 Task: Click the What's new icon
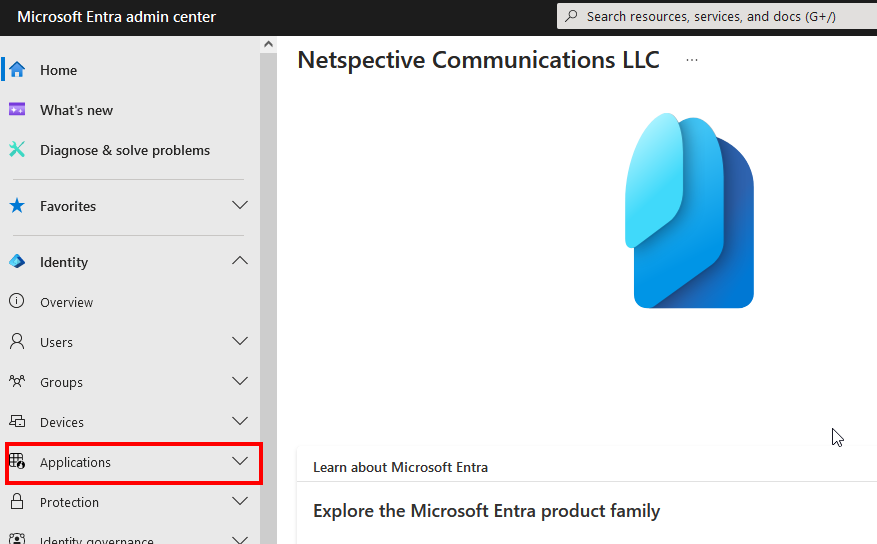click(x=17, y=110)
